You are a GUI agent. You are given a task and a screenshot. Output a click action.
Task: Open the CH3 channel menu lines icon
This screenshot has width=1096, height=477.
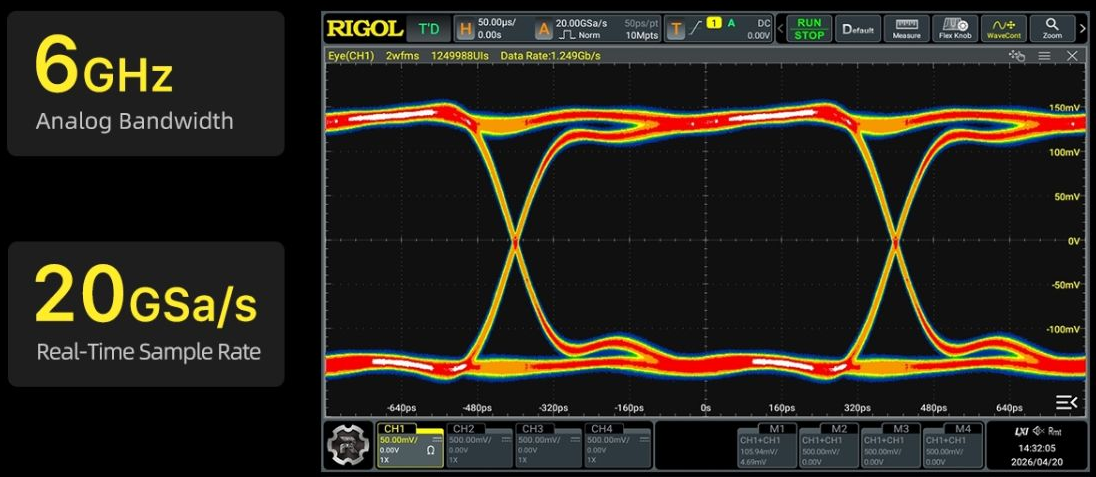tap(575, 439)
